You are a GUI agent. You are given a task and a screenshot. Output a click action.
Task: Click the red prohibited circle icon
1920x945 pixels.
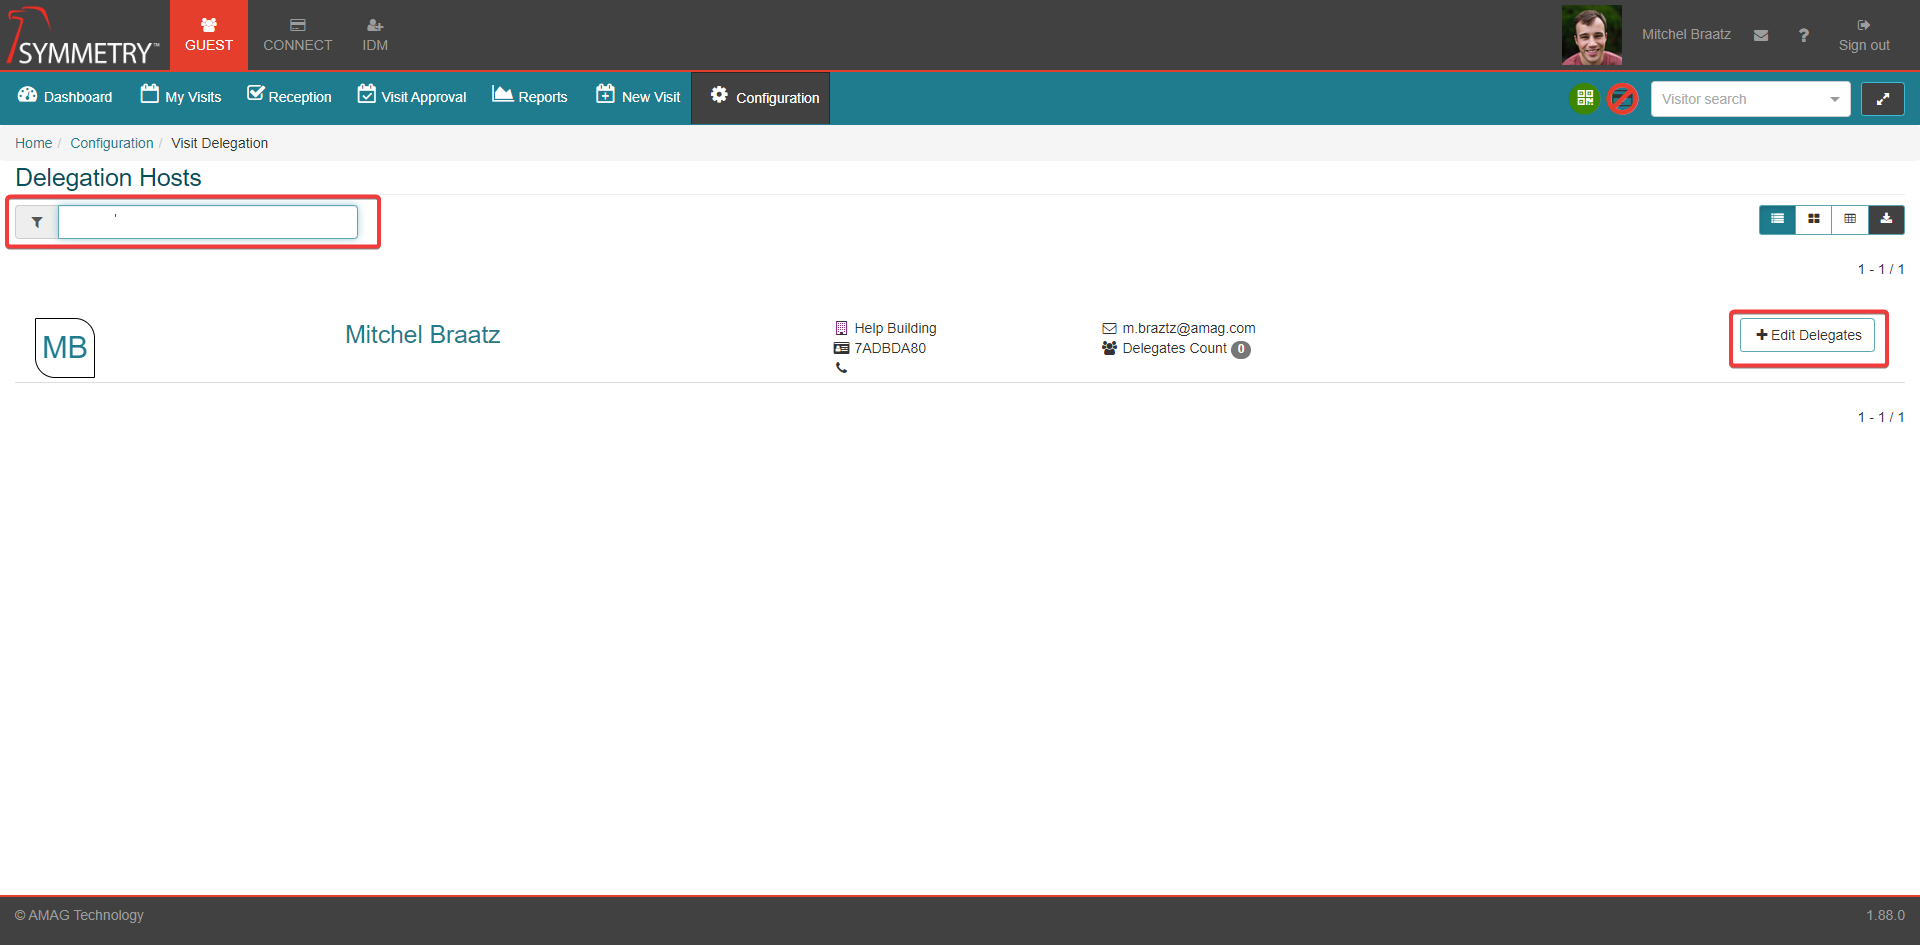tap(1623, 98)
